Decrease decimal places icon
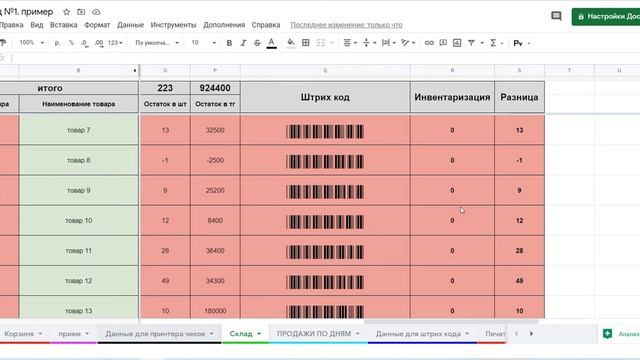 [84, 42]
